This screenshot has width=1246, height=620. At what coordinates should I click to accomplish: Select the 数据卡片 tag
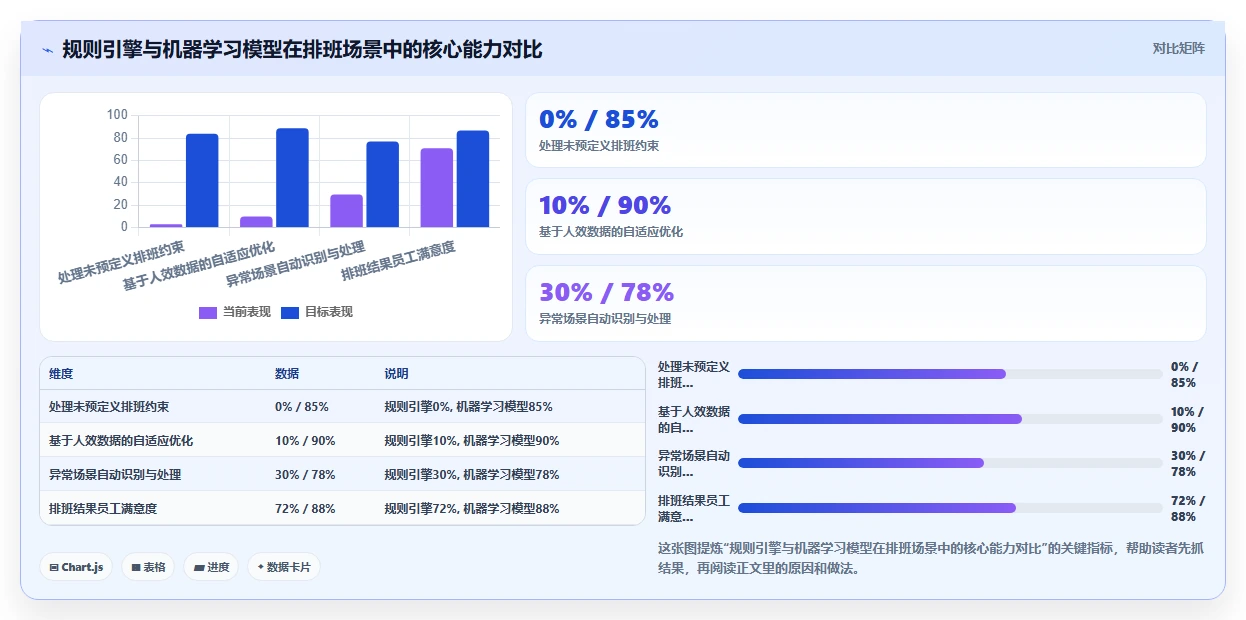(x=284, y=567)
